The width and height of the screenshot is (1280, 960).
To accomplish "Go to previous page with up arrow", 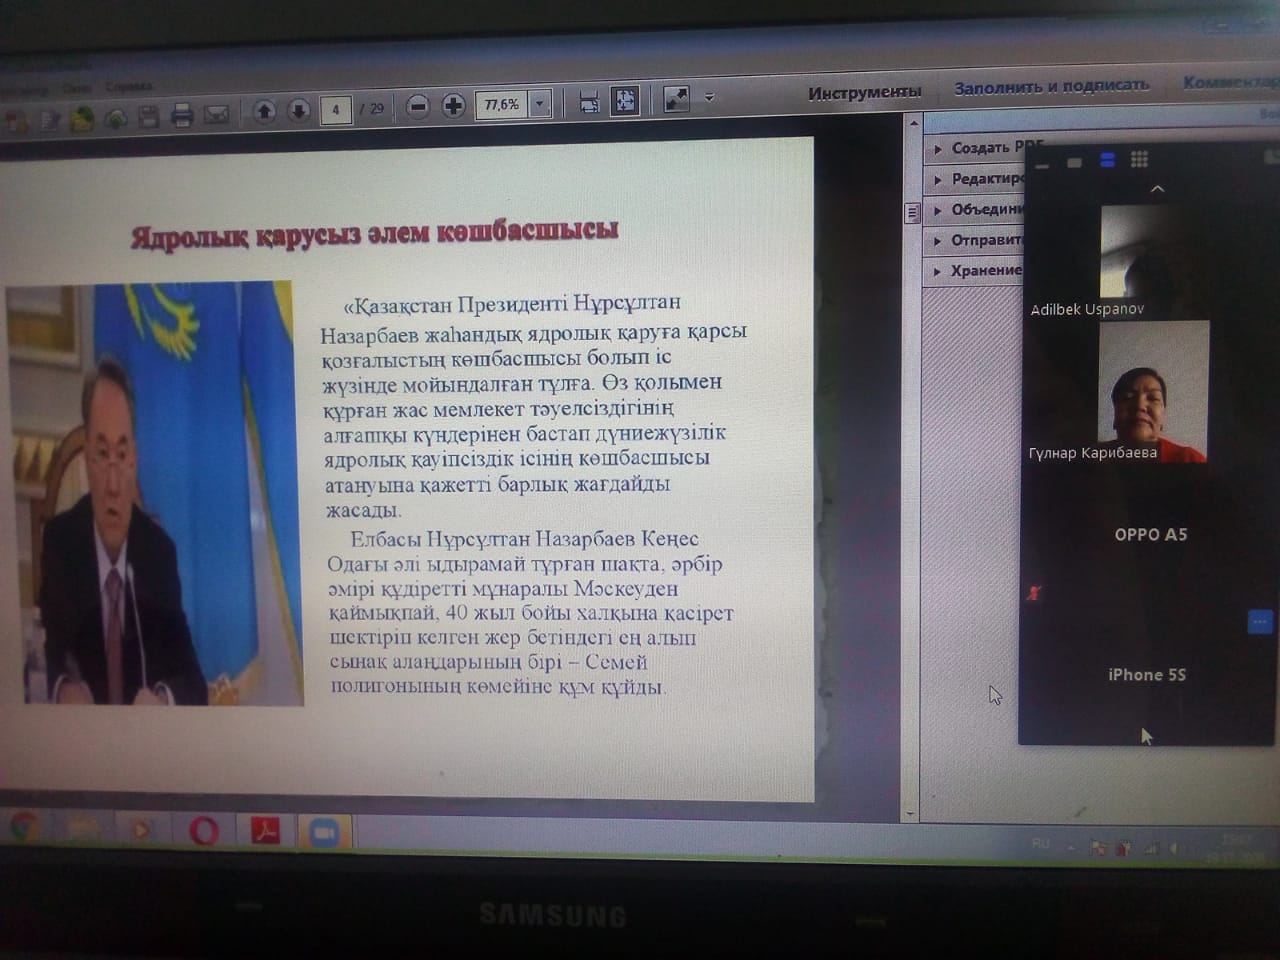I will (264, 111).
